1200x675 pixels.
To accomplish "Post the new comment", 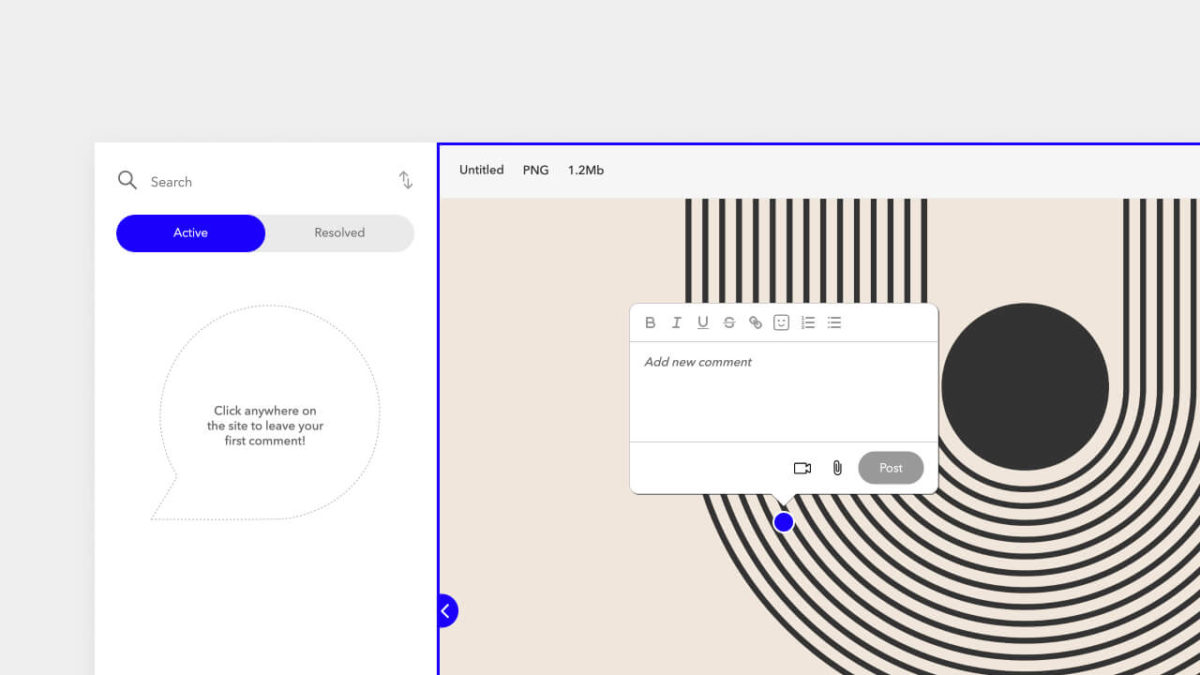I will [890, 467].
